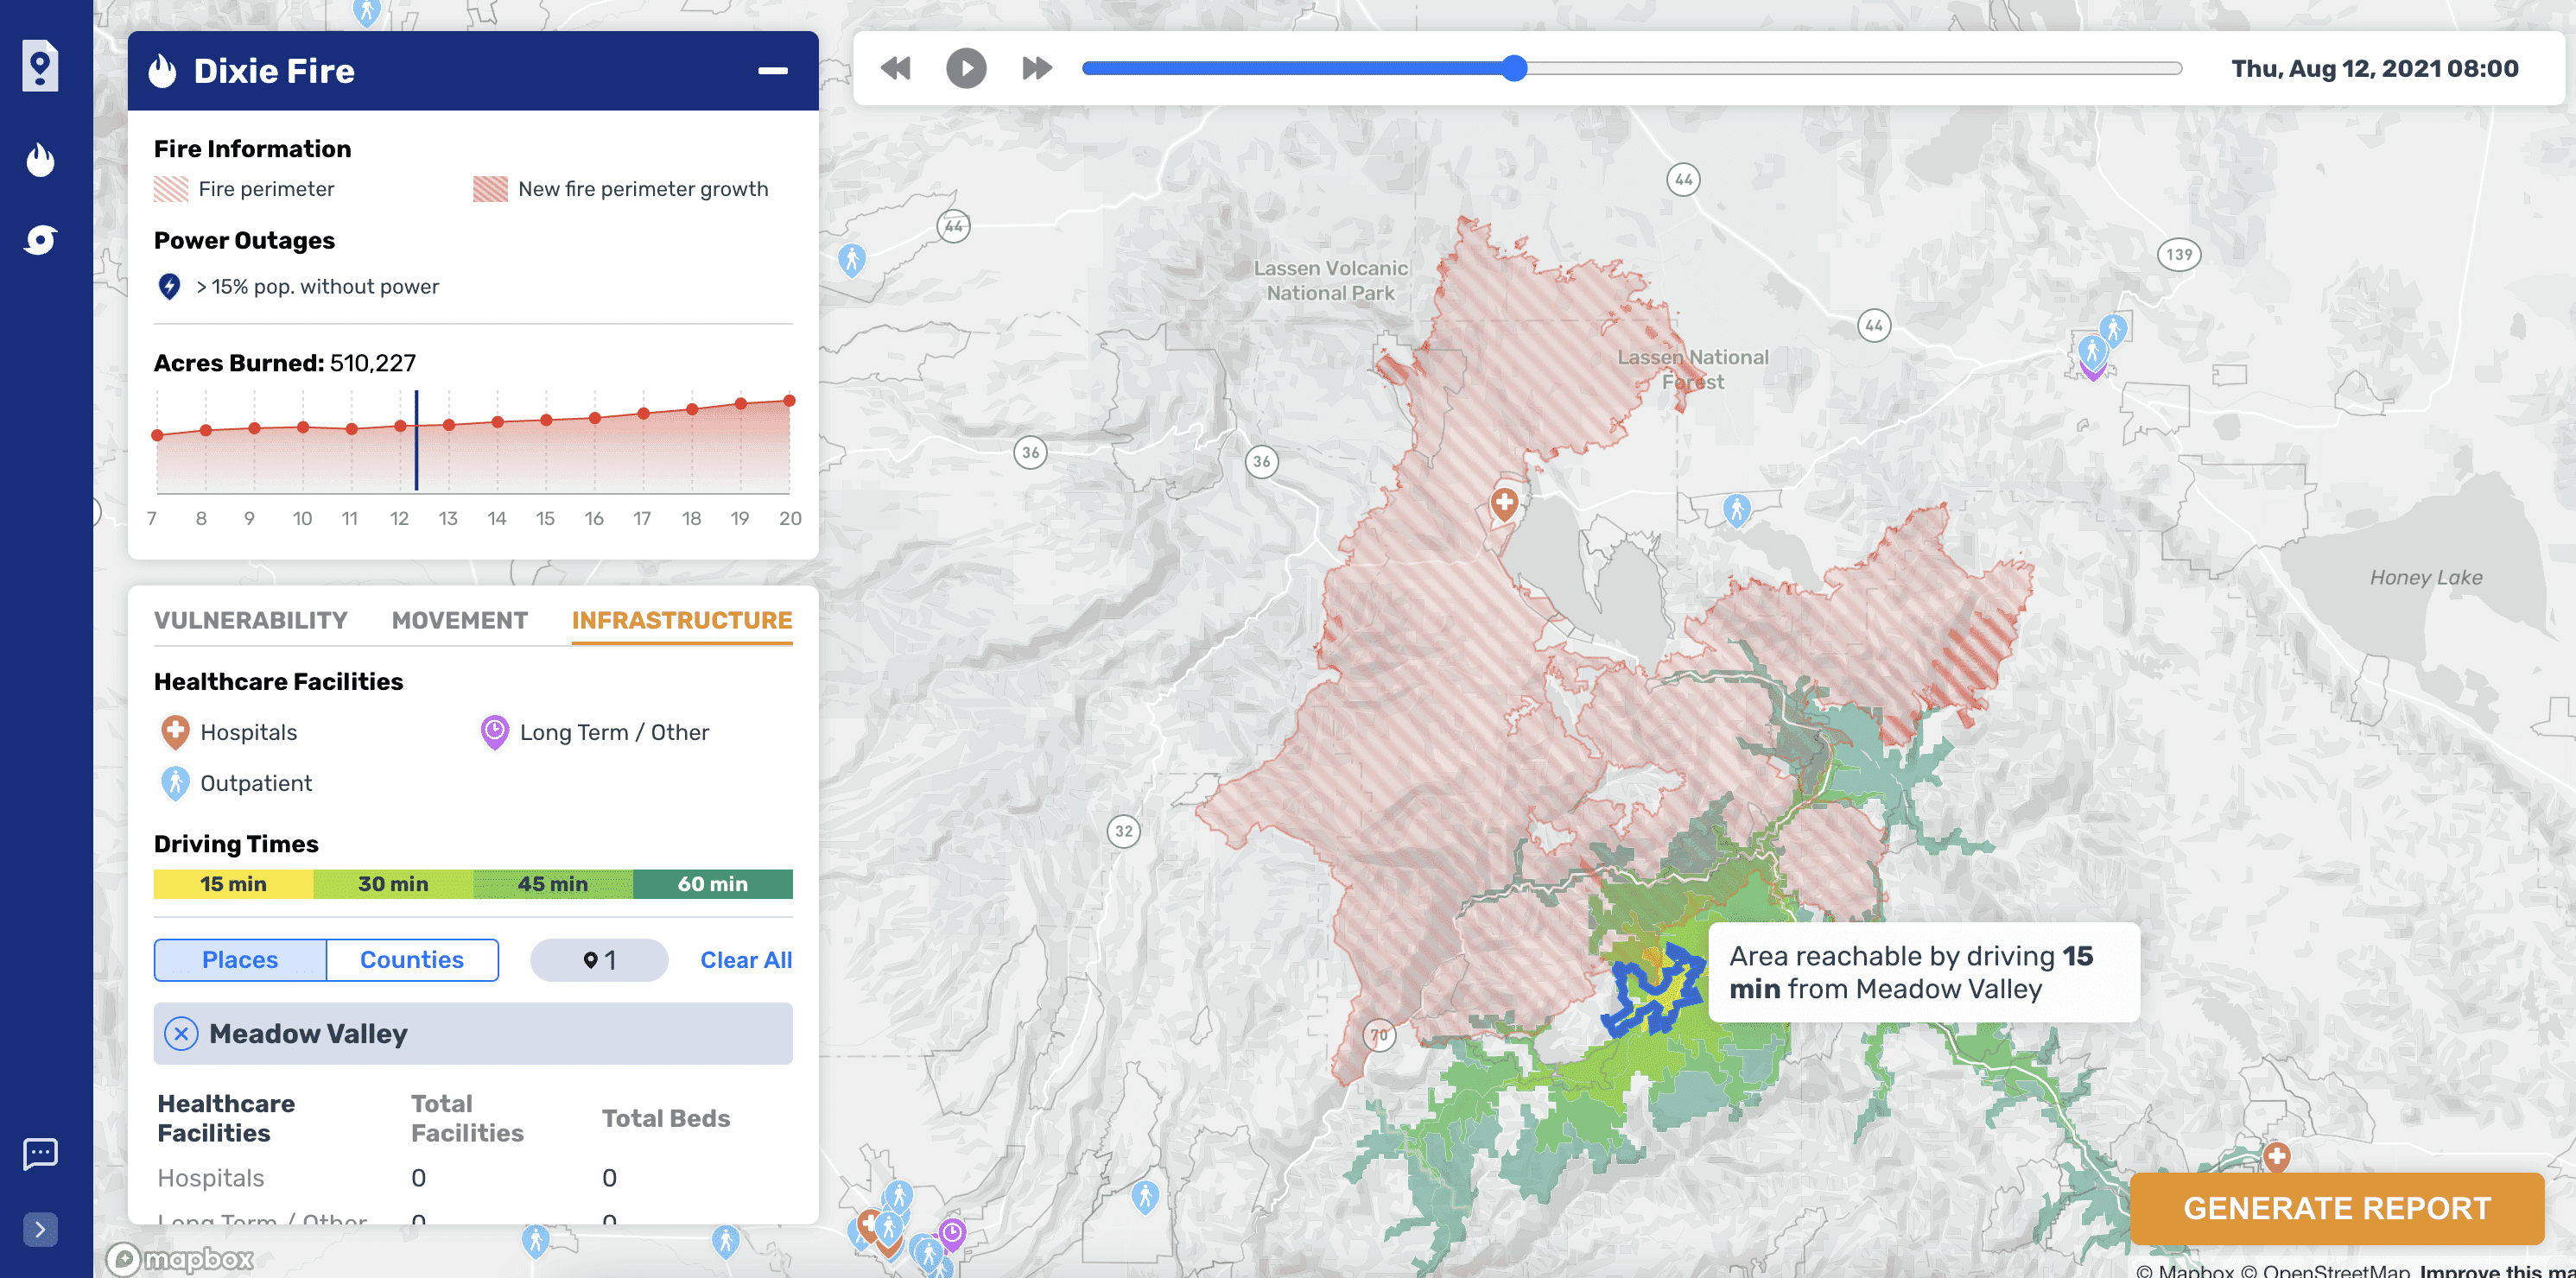Click hospital marker inside fire perimeter
2576x1278 pixels.
point(1503,503)
